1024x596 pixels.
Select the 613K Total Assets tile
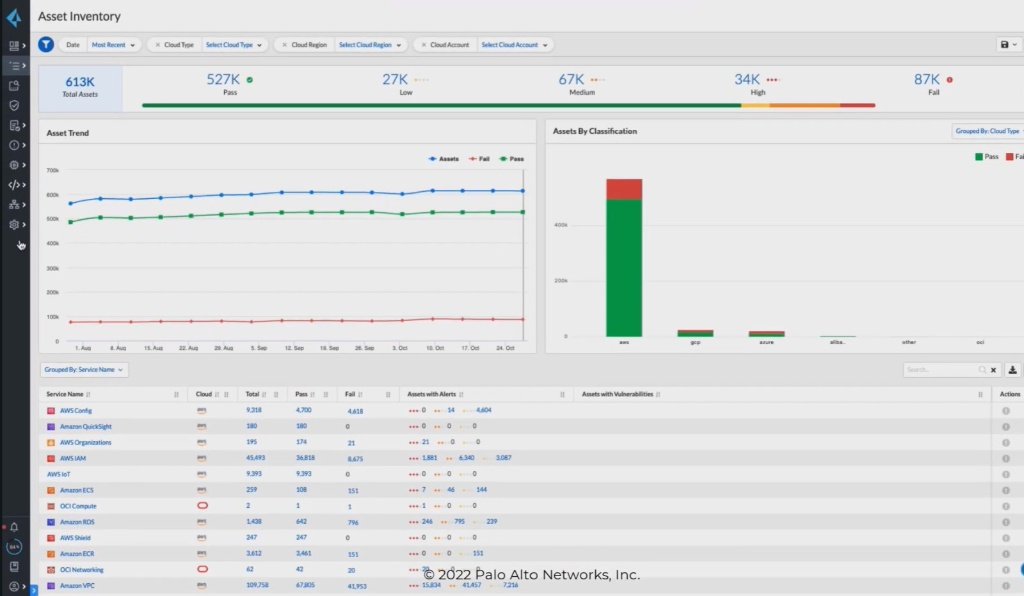80,87
